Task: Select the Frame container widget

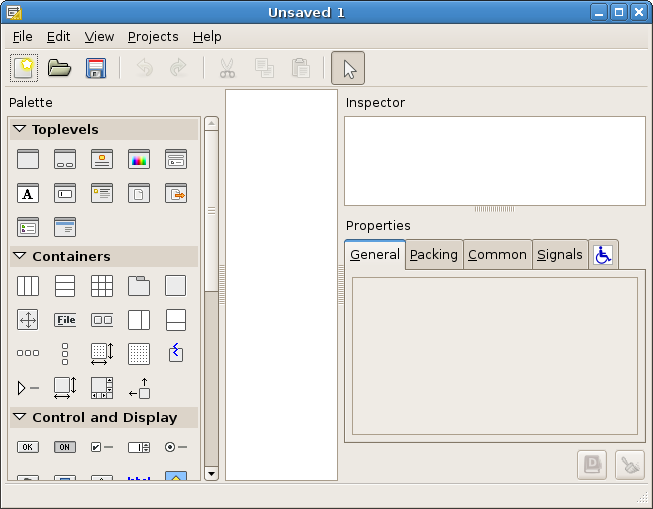Action: [176, 286]
